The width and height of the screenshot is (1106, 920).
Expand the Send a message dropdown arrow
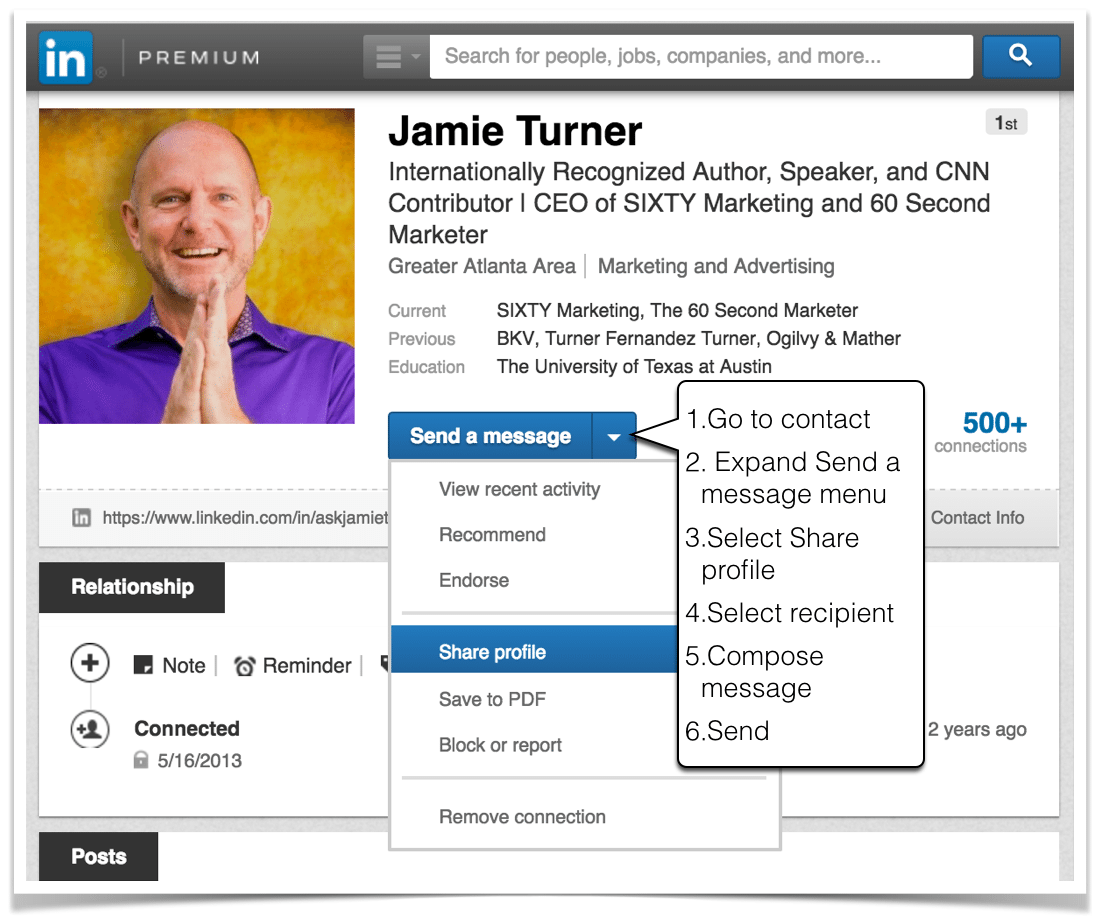pos(615,436)
